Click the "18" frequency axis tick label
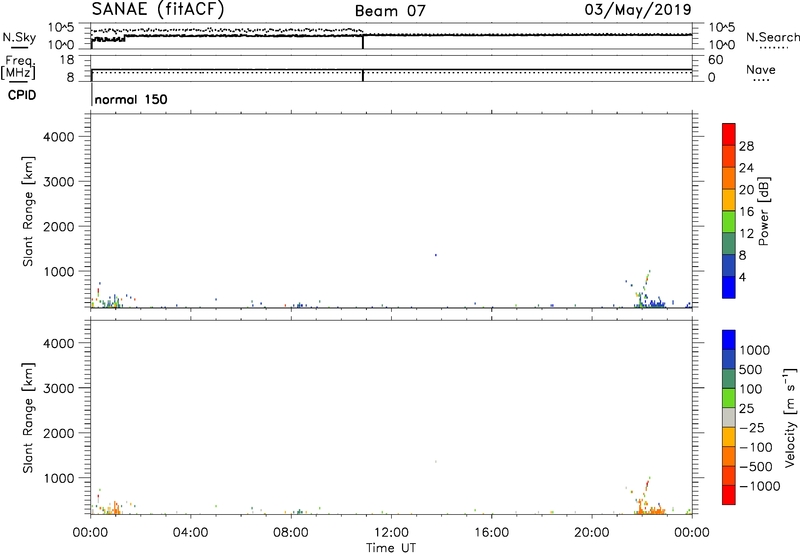This screenshot has width=800, height=554. click(x=67, y=60)
